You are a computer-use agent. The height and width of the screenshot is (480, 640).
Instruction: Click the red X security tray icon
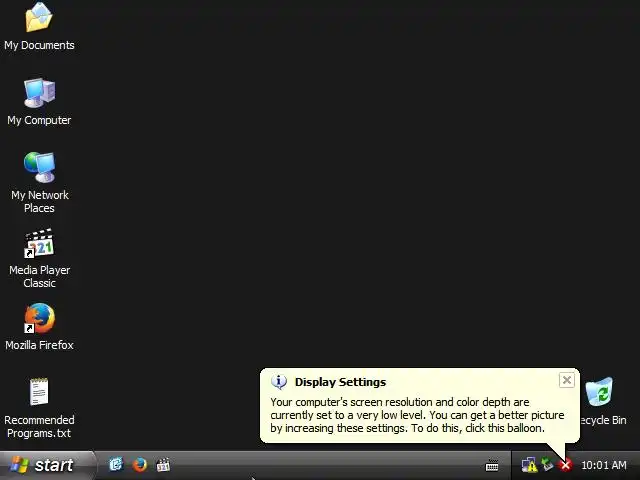coord(566,465)
